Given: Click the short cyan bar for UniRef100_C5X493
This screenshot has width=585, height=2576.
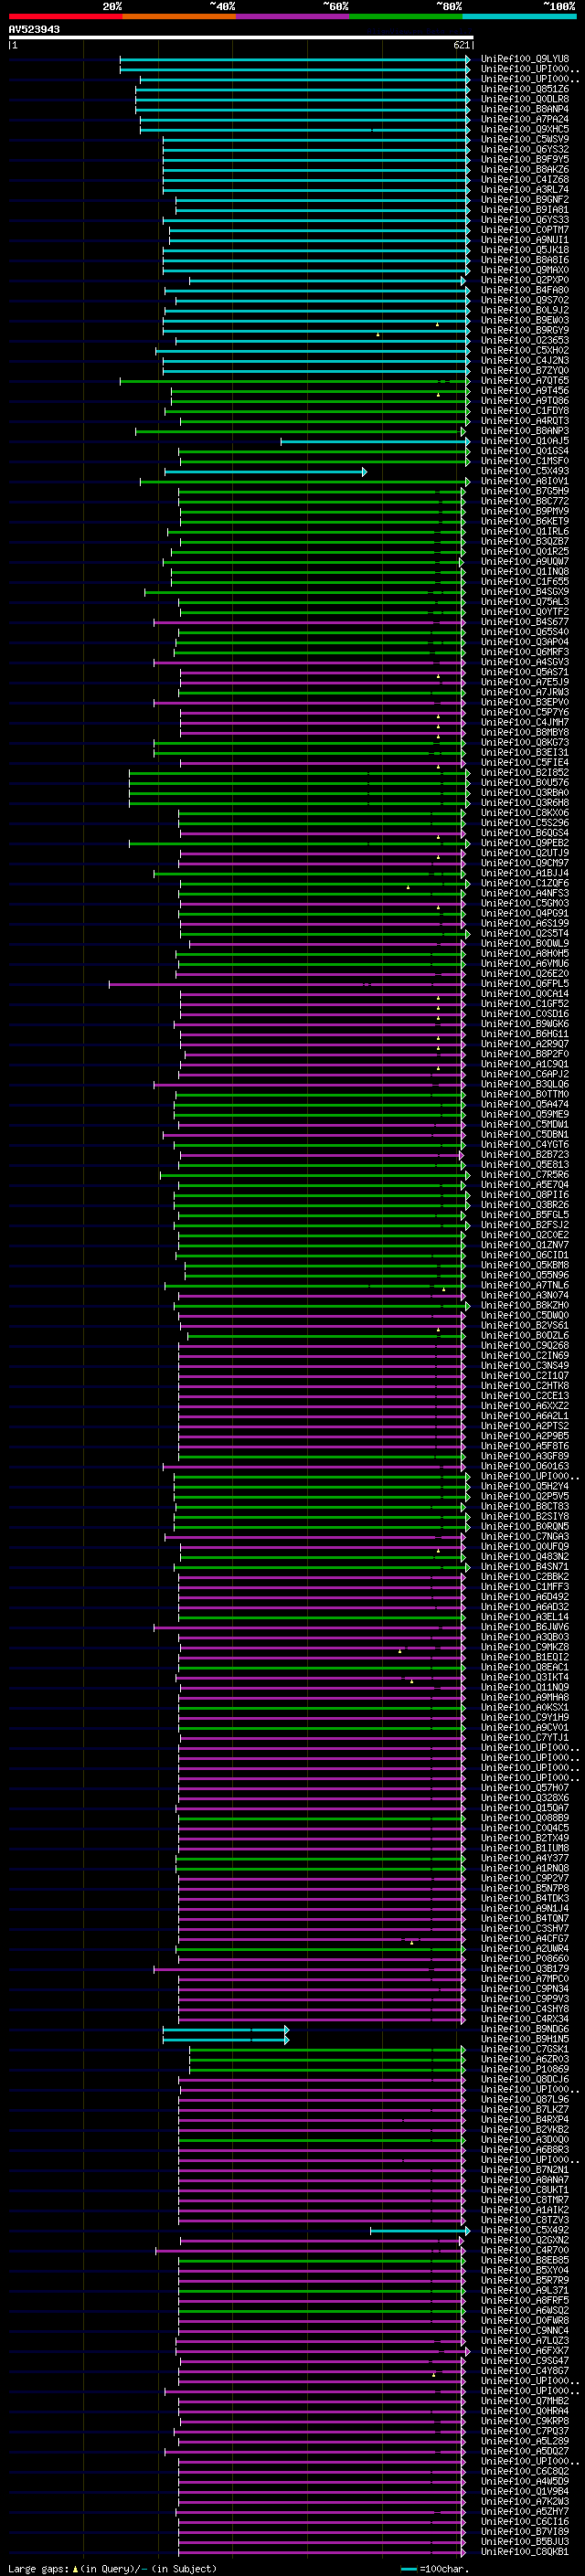Looking at the screenshot, I should coord(266,471).
